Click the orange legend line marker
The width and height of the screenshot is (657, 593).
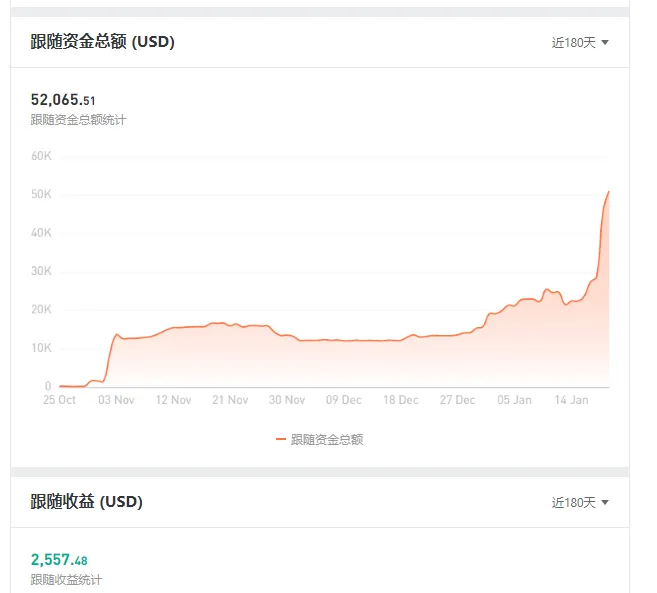click(x=281, y=439)
